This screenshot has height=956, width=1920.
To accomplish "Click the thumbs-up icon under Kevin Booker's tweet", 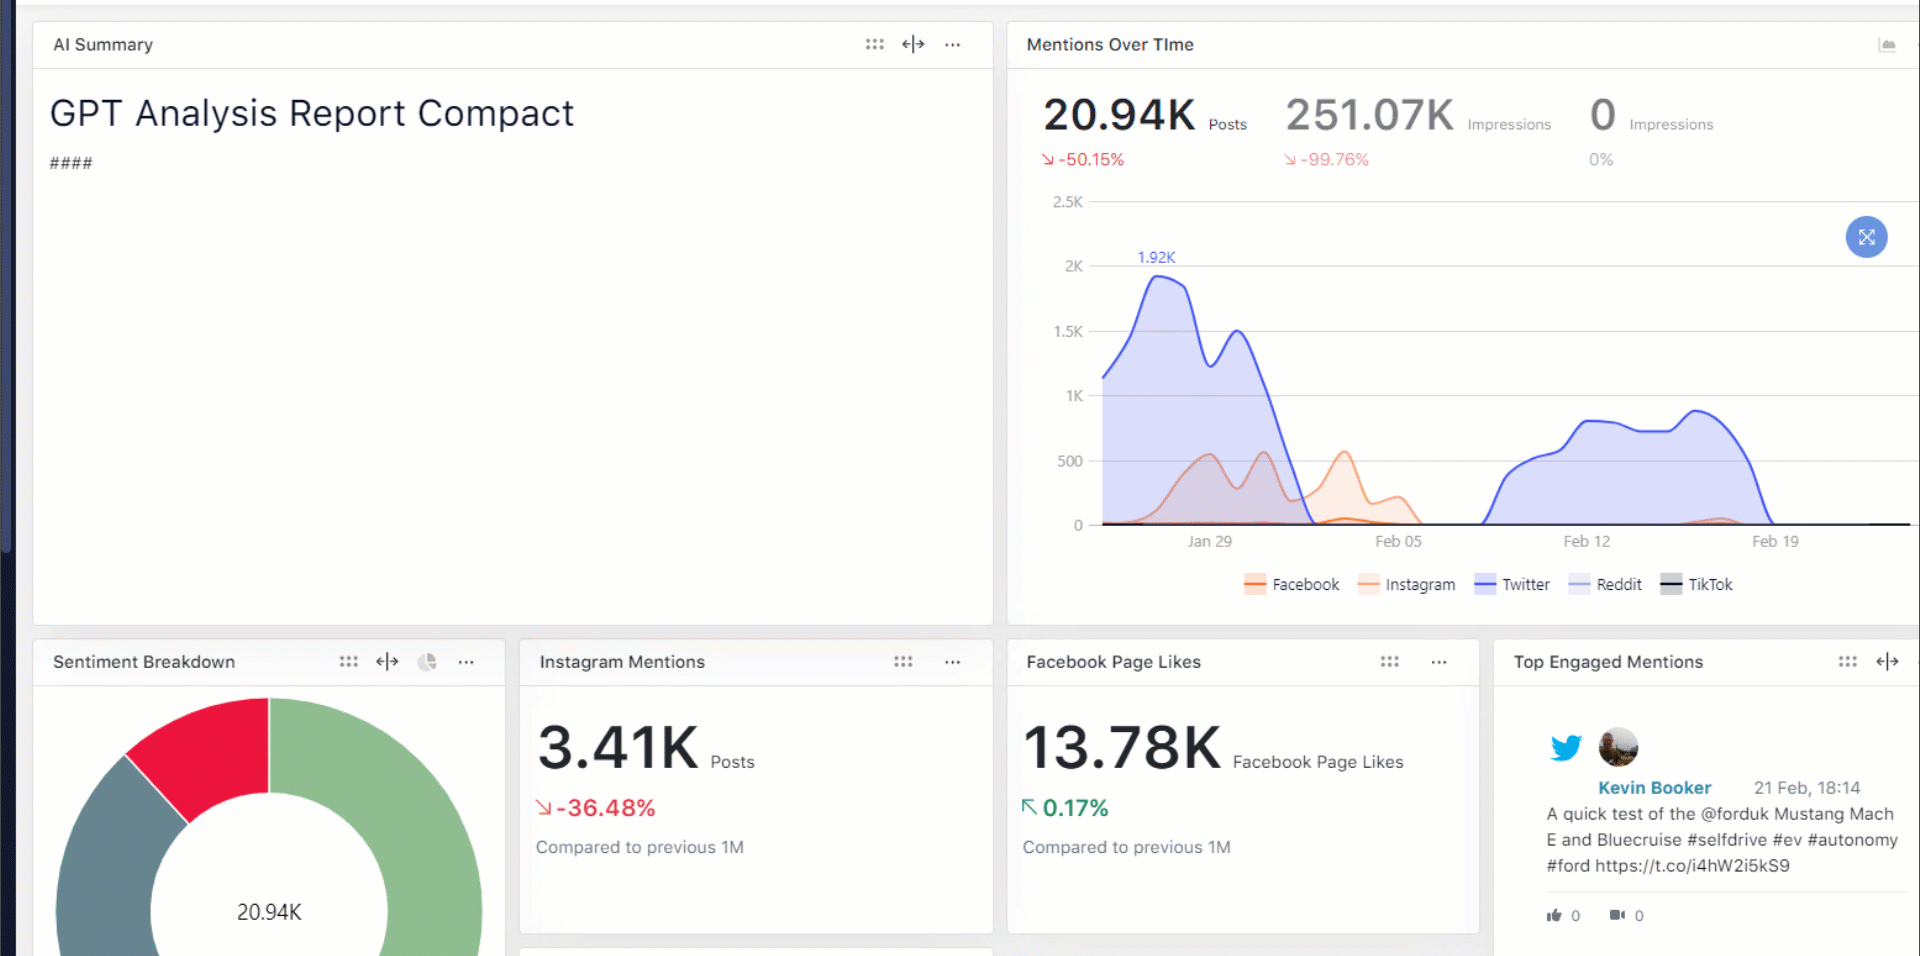I will pos(1555,915).
